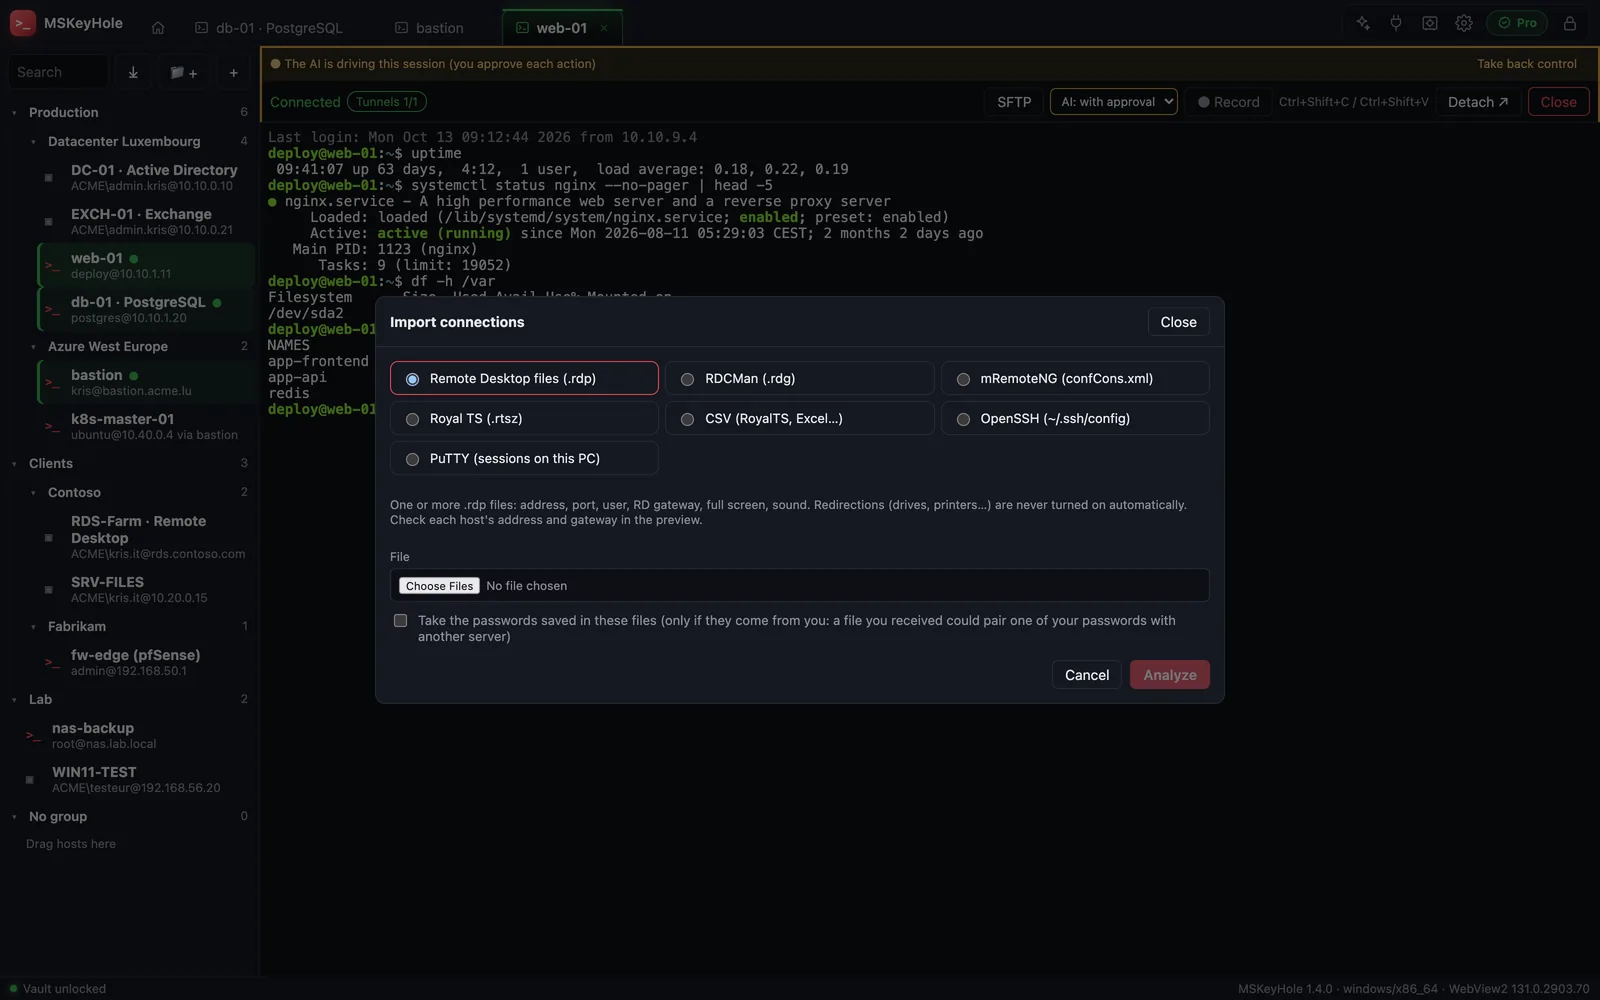
Task: Open the settings gear icon
Action: 1464,23
